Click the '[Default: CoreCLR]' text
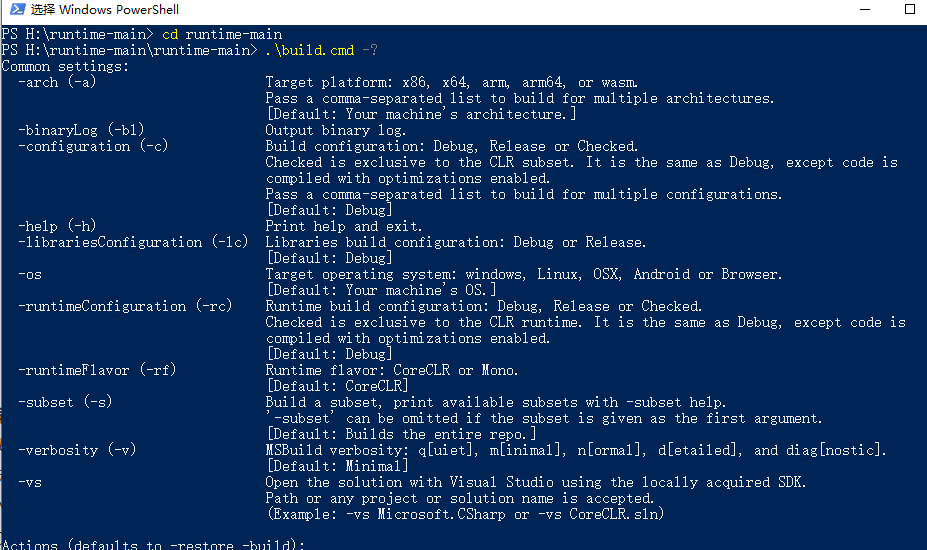 click(338, 386)
